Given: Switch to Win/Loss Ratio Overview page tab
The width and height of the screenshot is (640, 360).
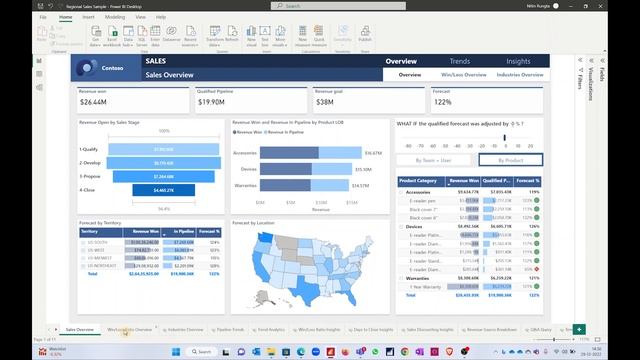Looking at the screenshot, I should point(129,329).
